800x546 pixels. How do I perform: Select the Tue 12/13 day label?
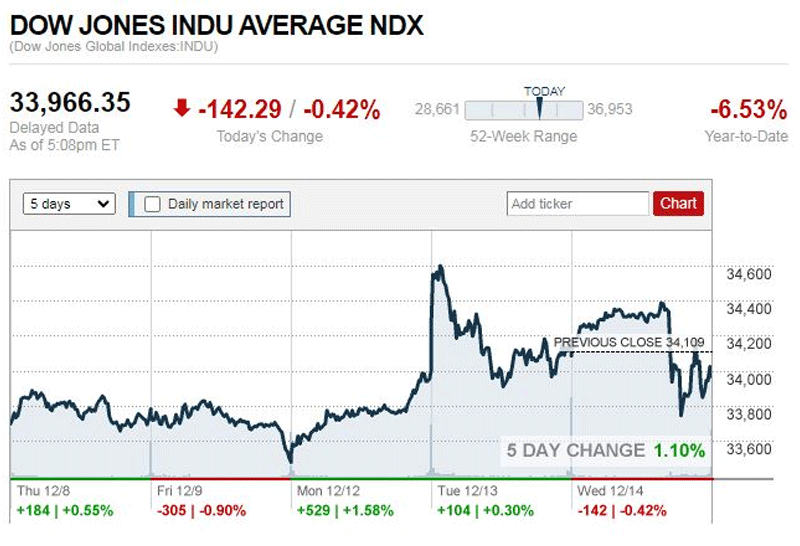coord(463,492)
